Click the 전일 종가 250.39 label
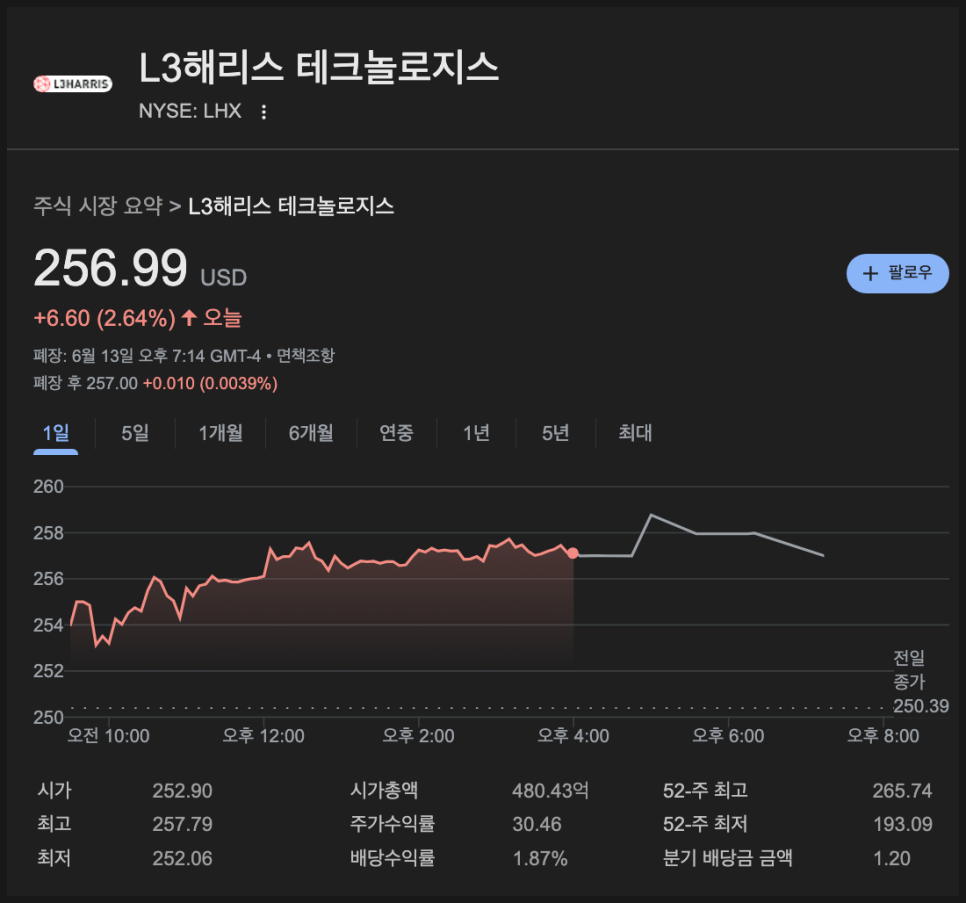The width and height of the screenshot is (966, 903). click(x=920, y=681)
